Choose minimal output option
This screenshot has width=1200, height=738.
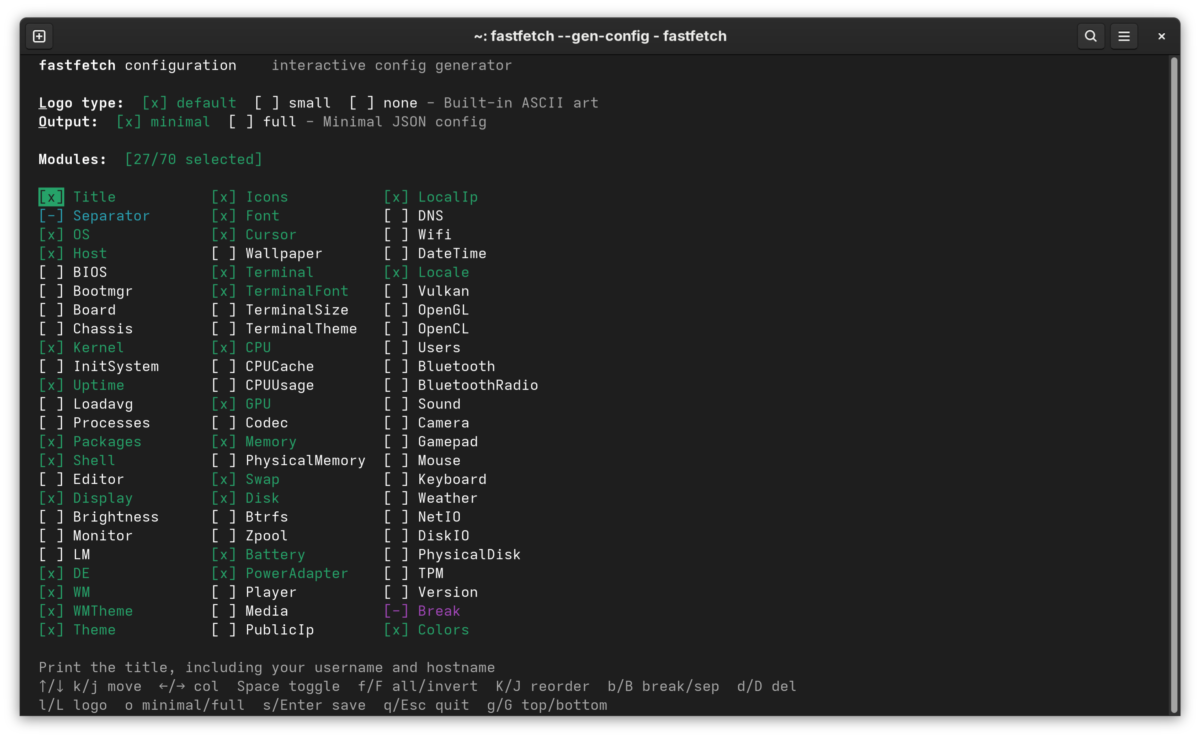click(163, 122)
